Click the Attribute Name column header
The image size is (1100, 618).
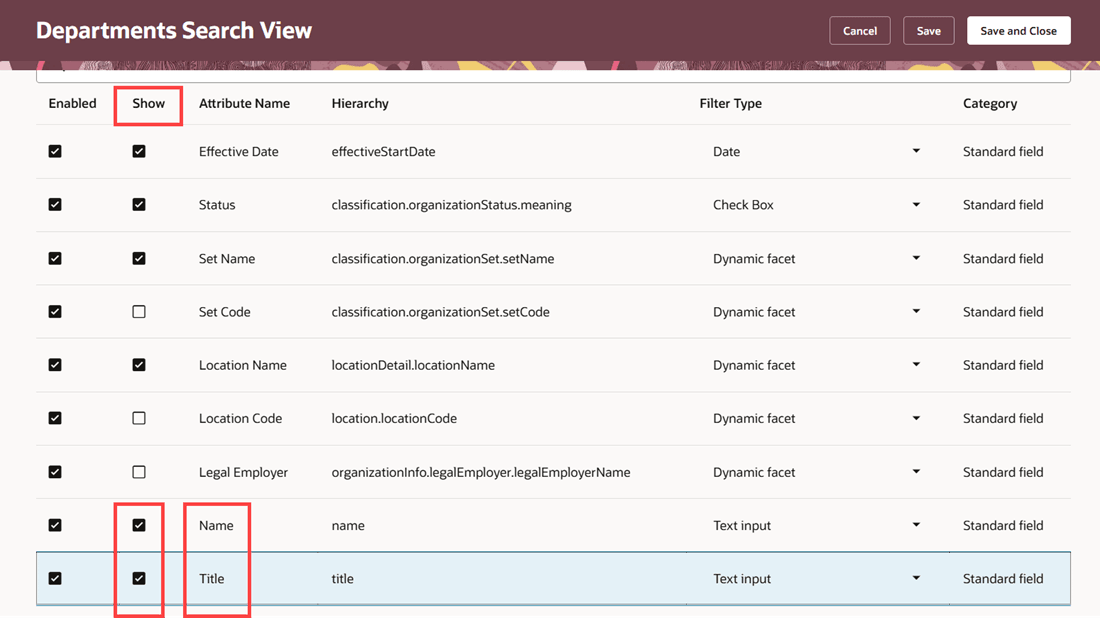pyautogui.click(x=244, y=103)
